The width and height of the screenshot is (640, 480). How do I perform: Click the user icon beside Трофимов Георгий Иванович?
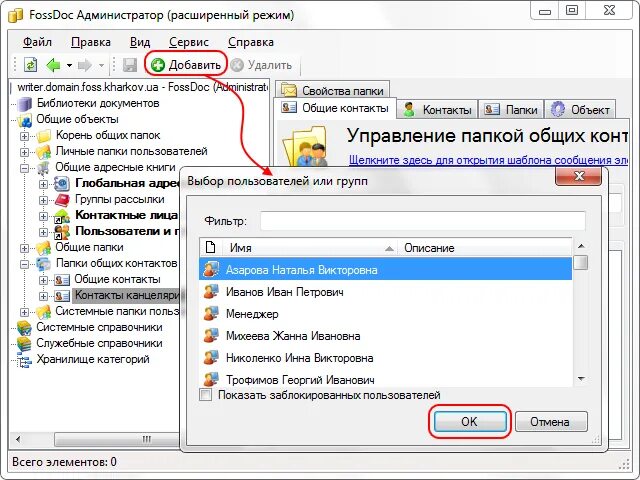coord(211,379)
